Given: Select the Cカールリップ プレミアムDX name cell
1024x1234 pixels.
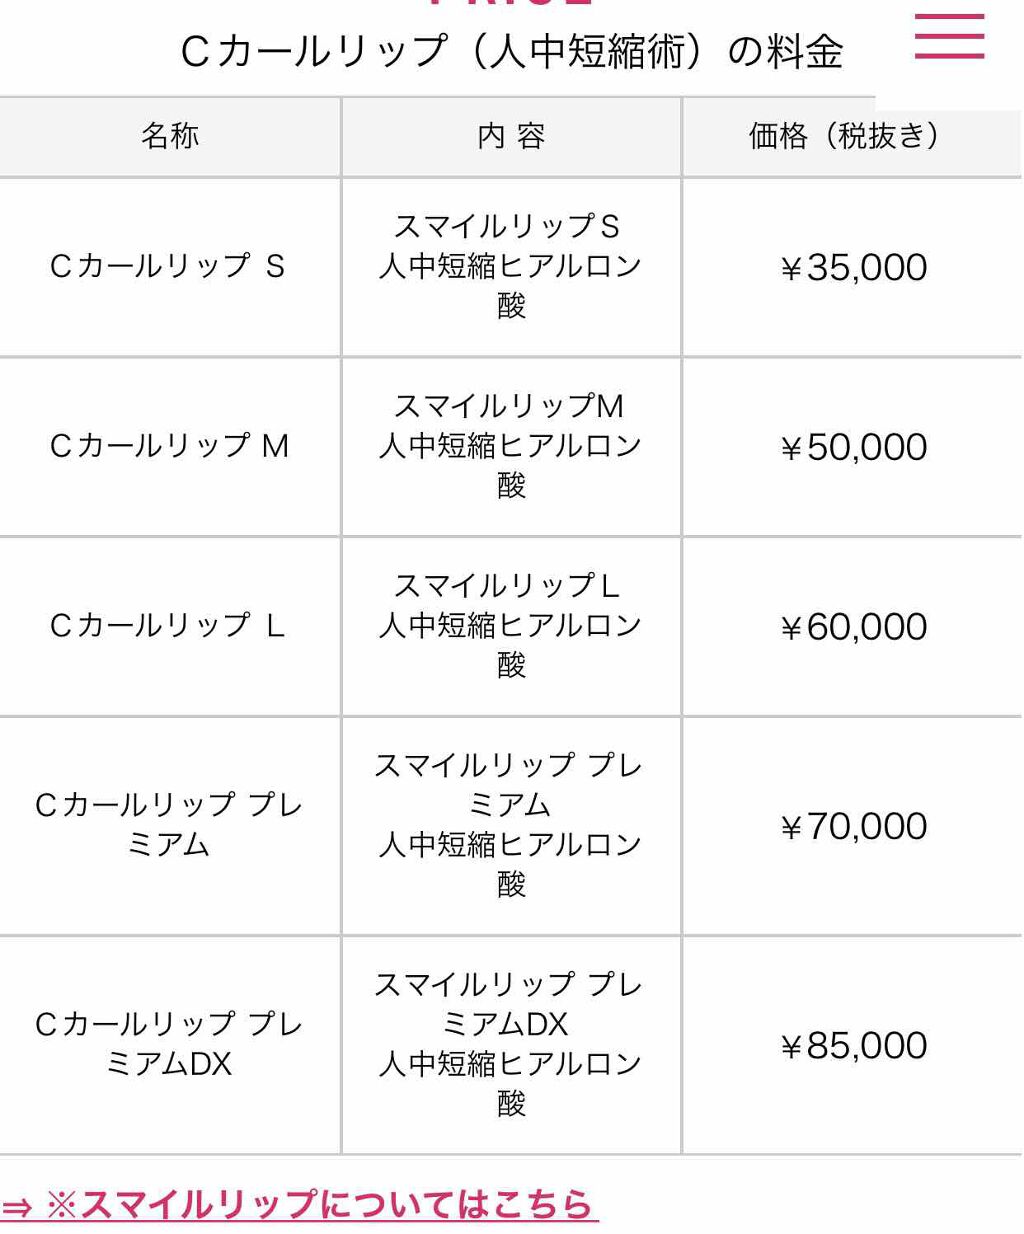Looking at the screenshot, I should pyautogui.click(x=169, y=1044).
